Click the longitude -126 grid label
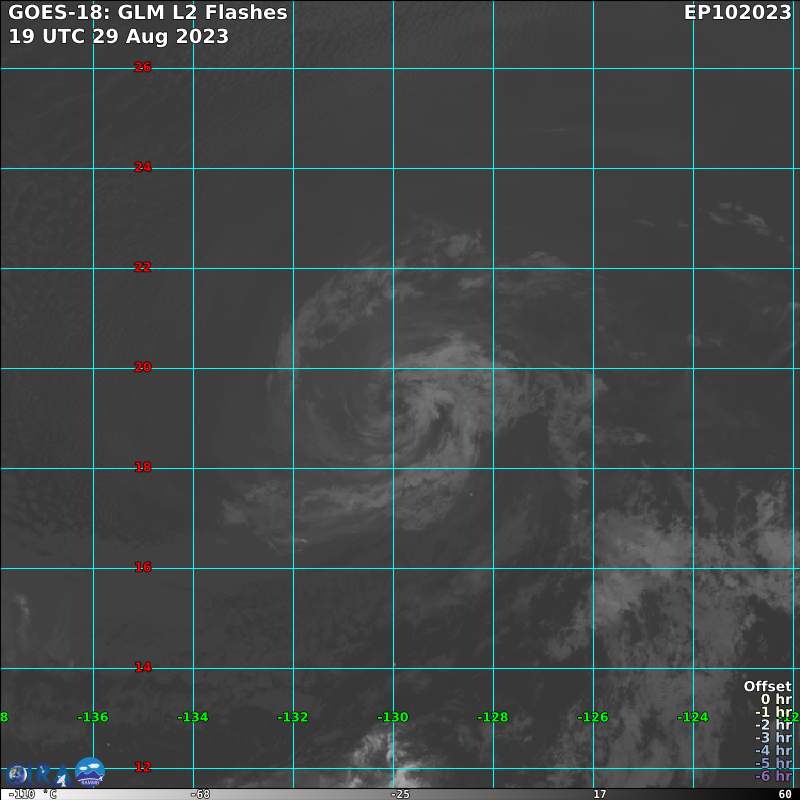Viewport: 800px width, 800px height. (593, 717)
